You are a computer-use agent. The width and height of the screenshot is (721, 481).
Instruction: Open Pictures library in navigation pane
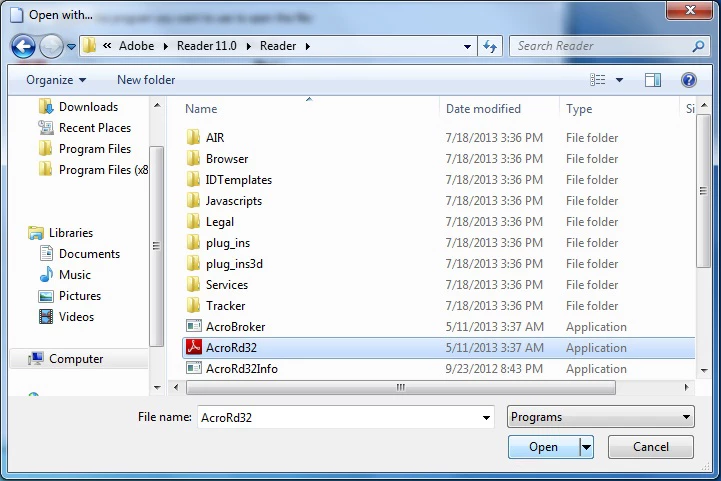(x=70, y=296)
